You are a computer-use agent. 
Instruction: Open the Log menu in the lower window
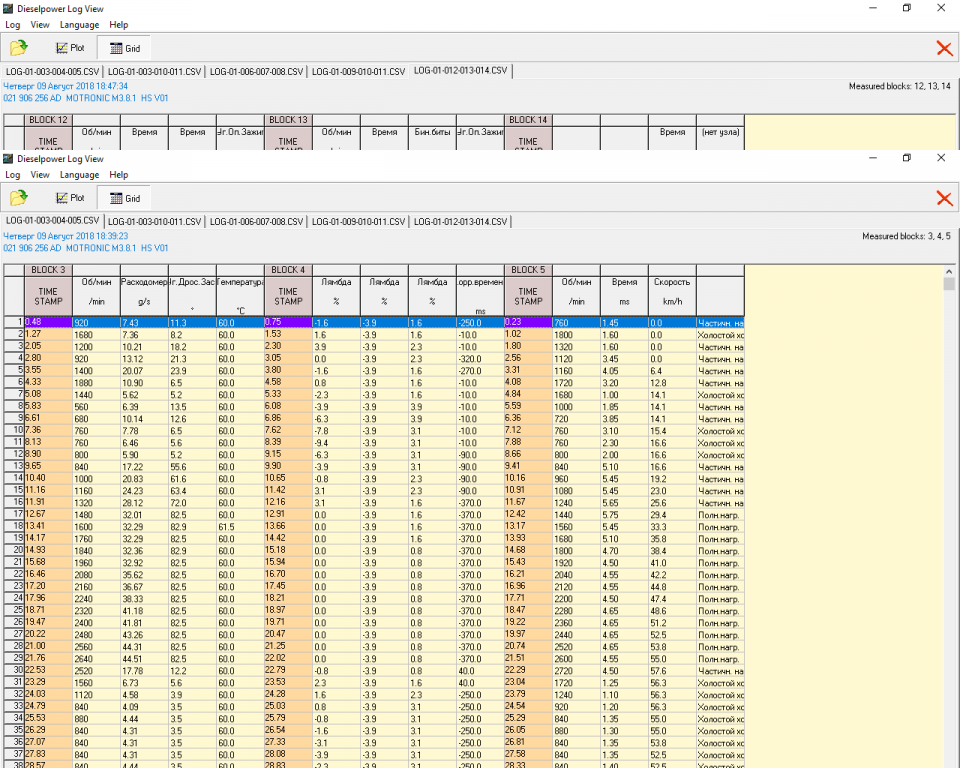pyautogui.click(x=13, y=175)
